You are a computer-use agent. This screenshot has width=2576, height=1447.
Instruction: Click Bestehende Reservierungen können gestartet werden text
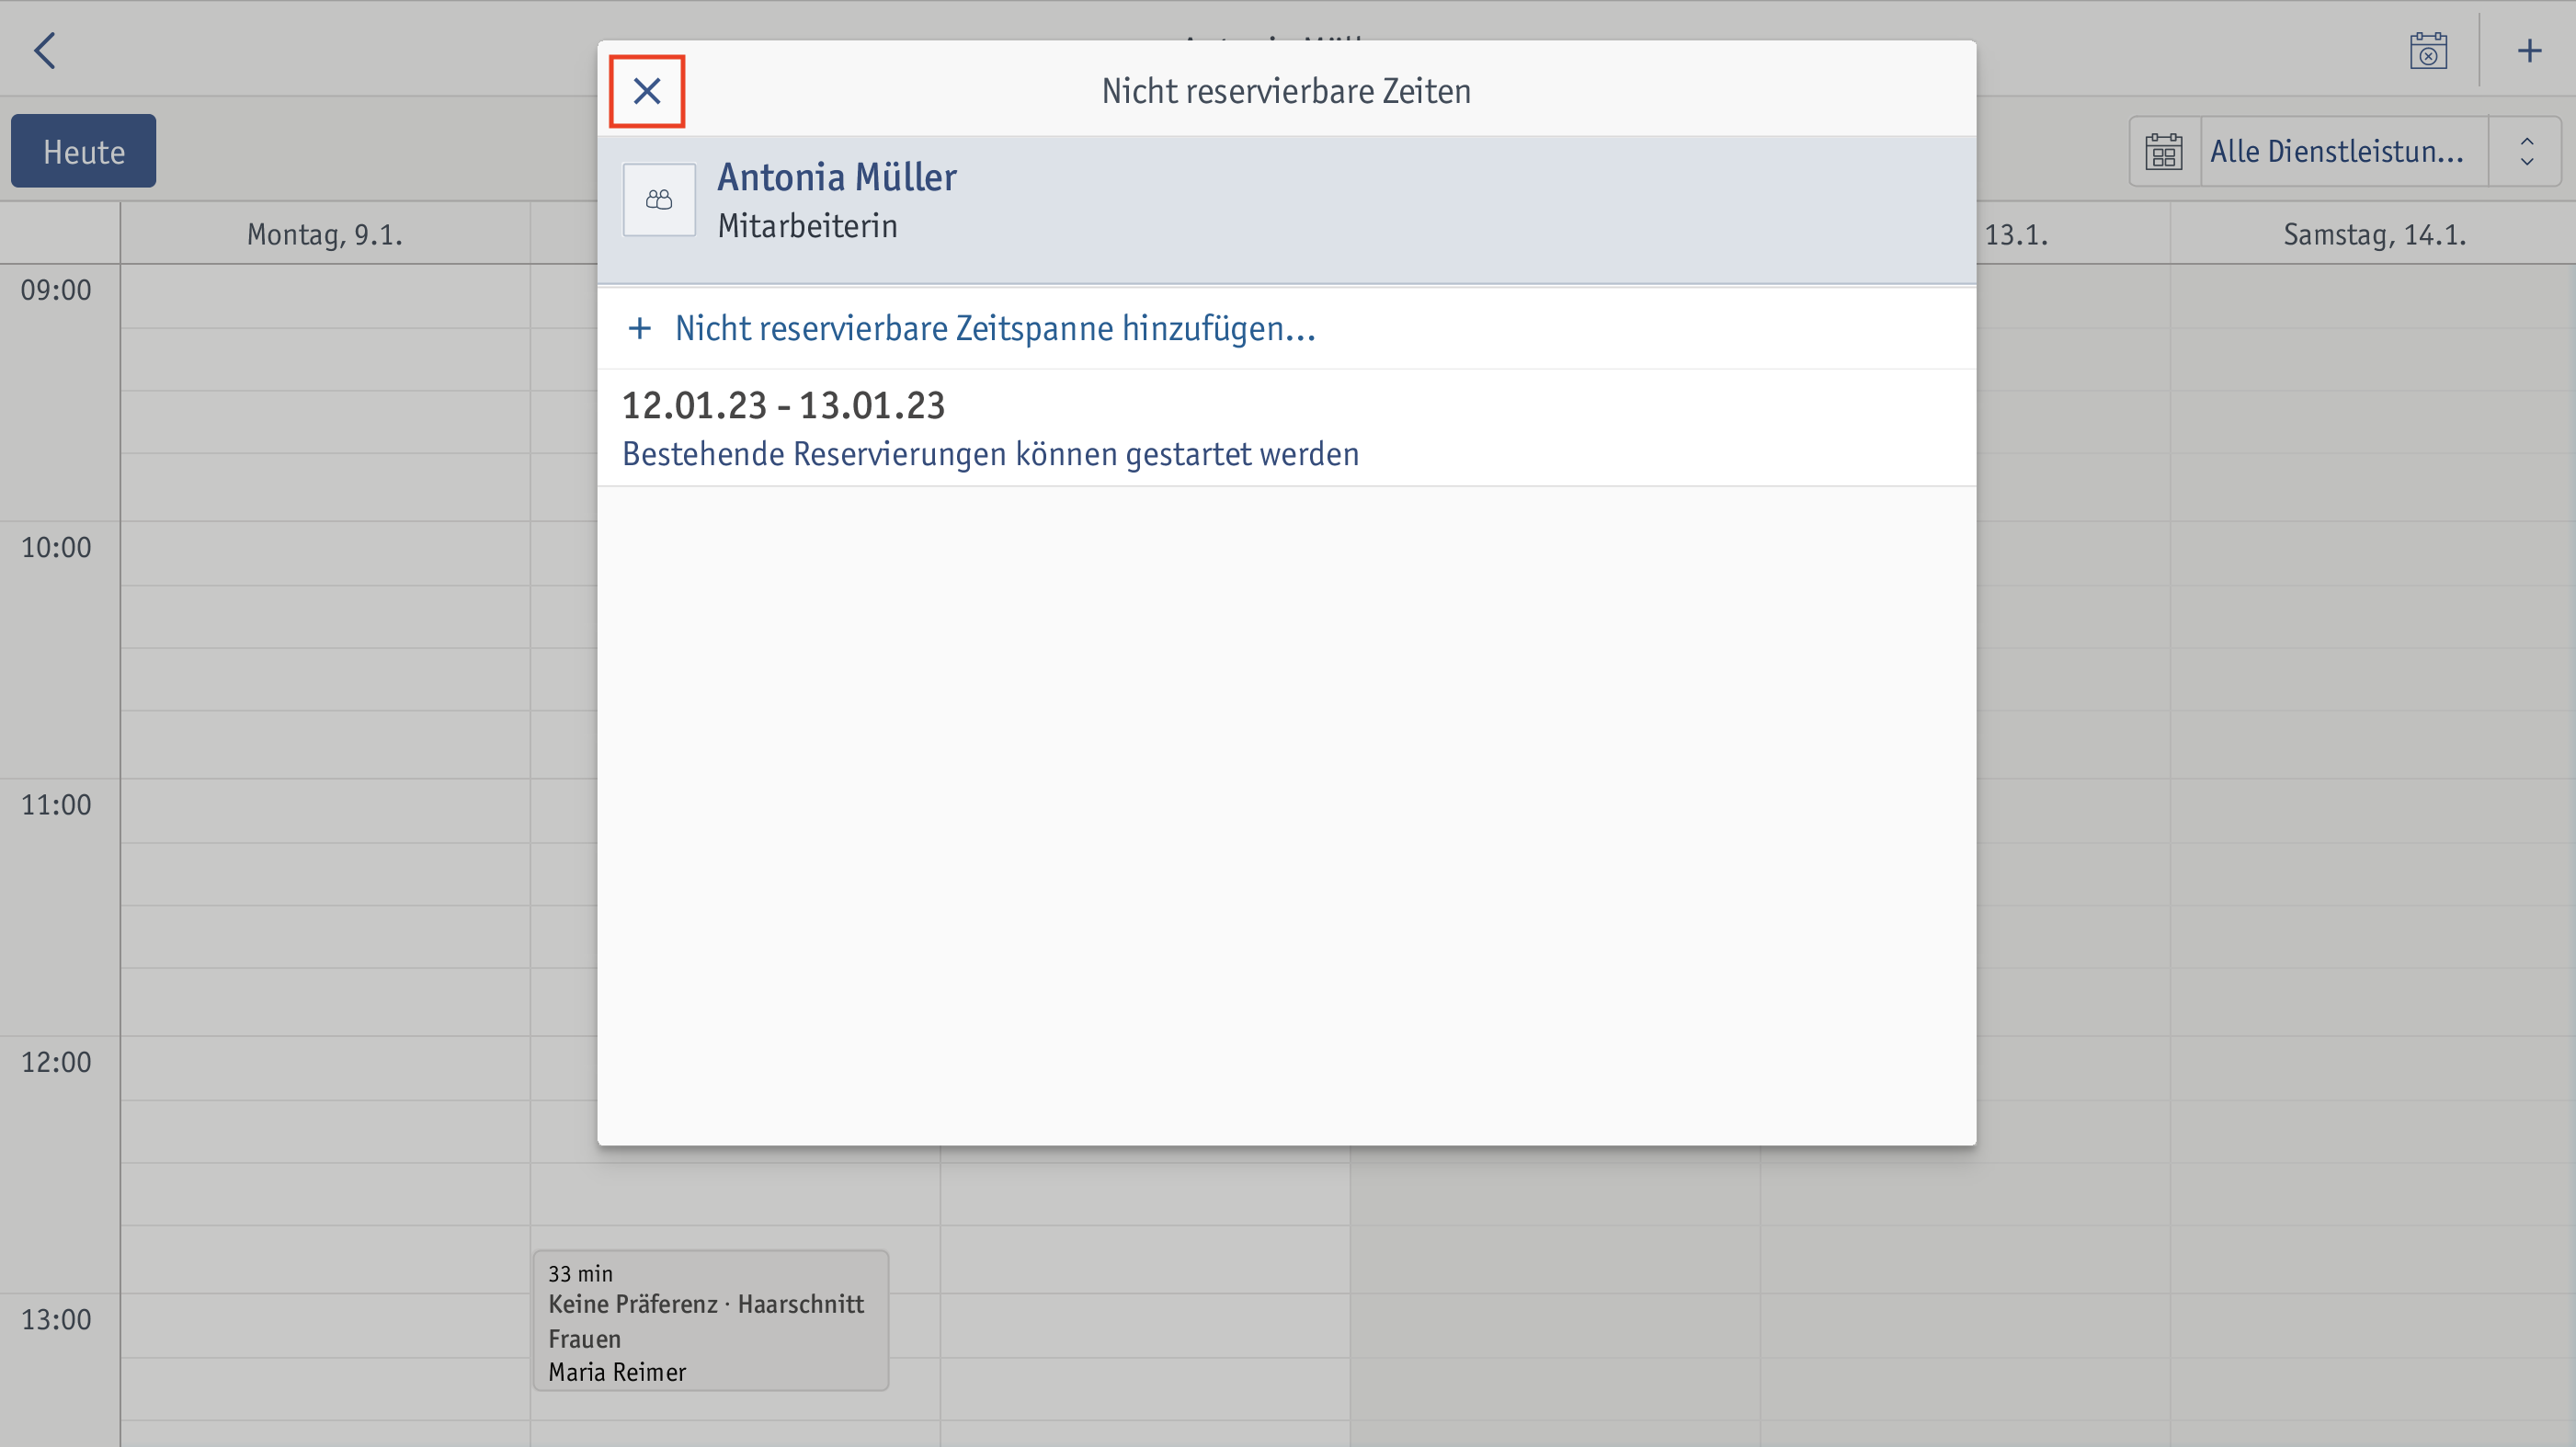(x=990, y=454)
